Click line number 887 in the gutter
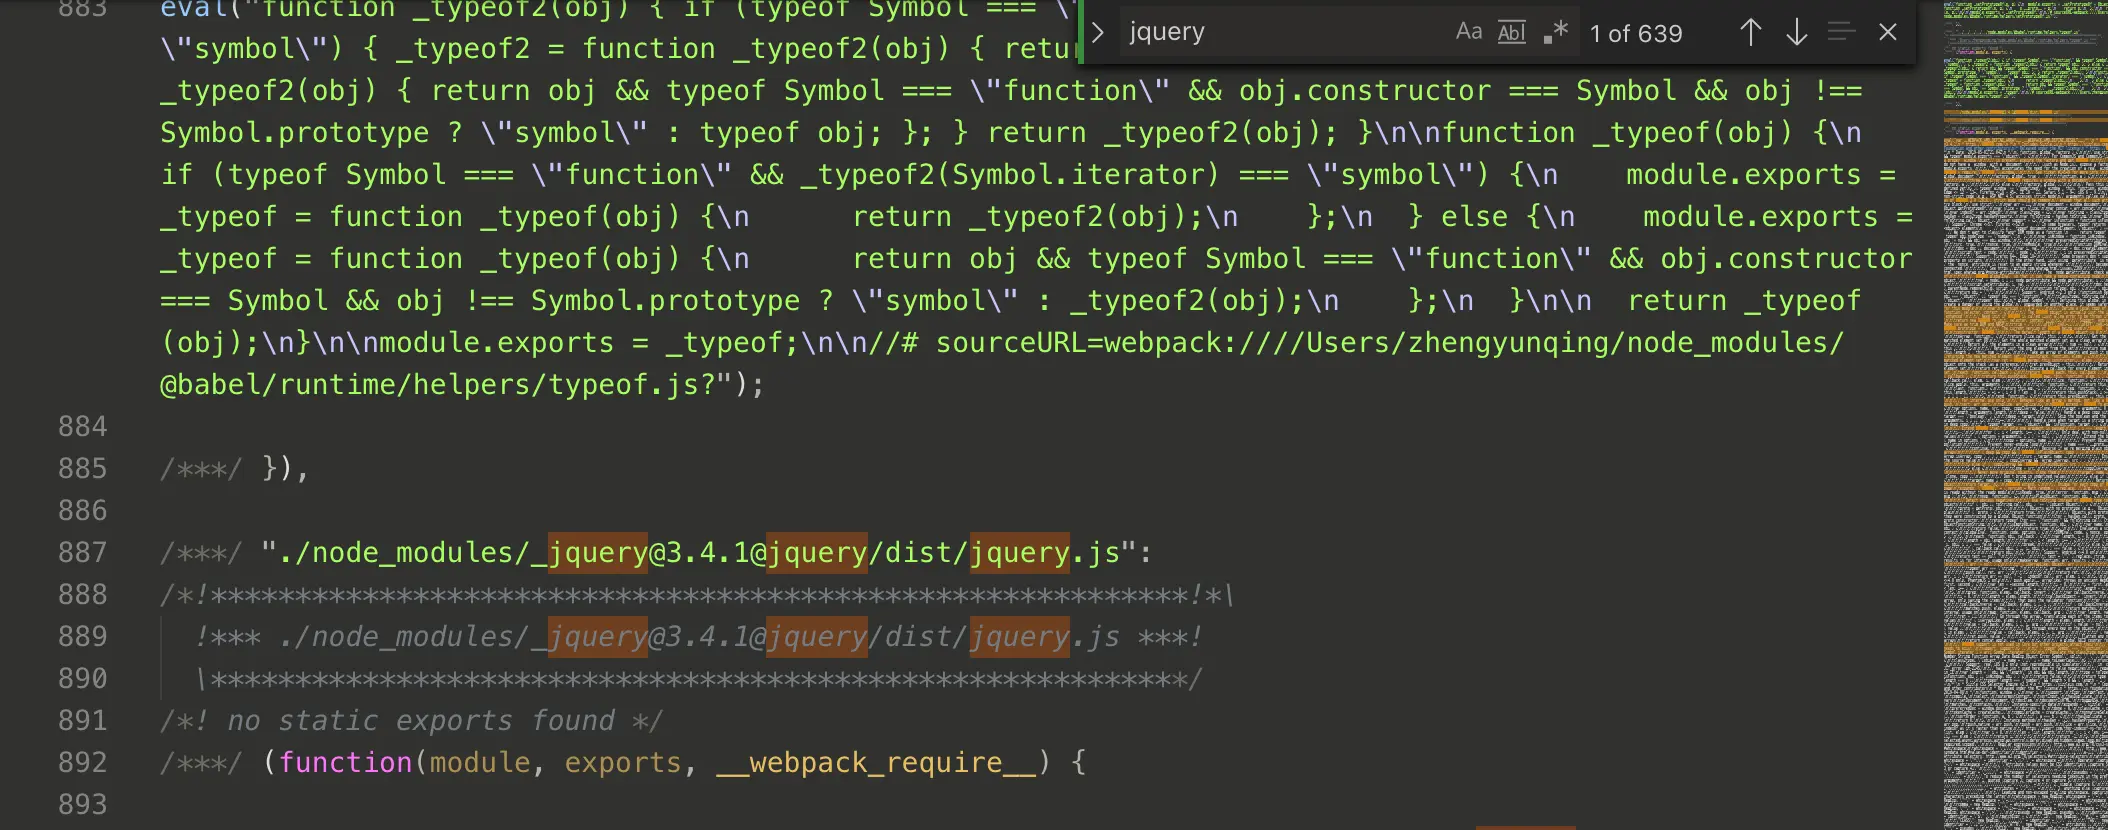 click(82, 552)
